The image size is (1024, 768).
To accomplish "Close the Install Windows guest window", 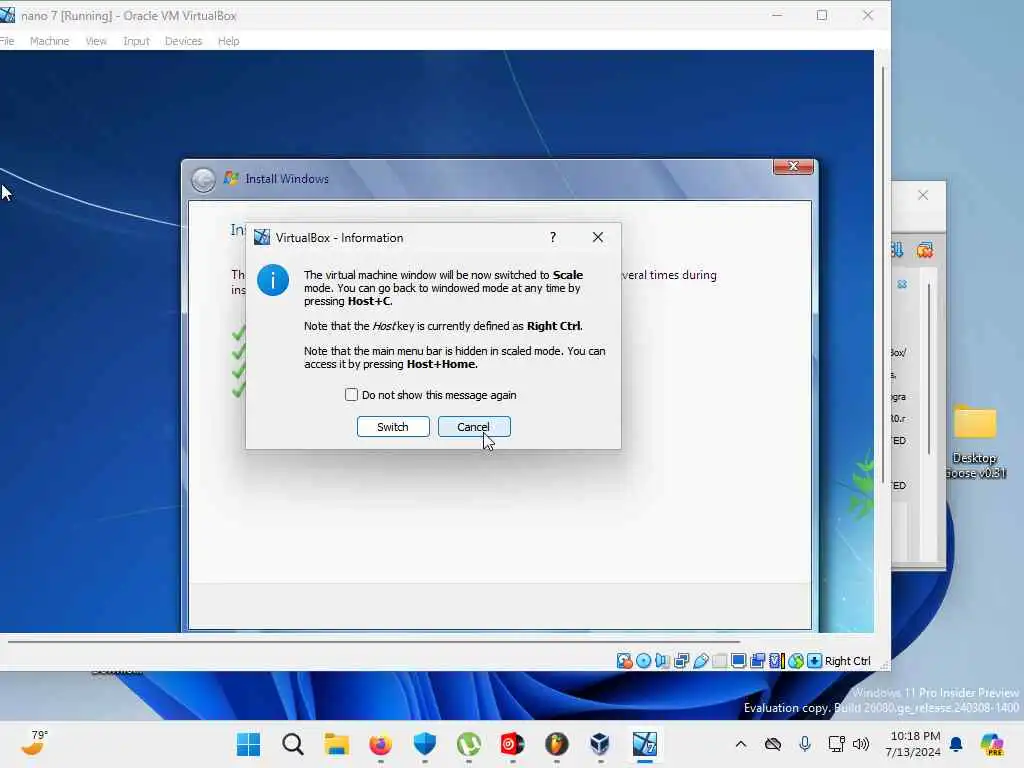I will [x=793, y=167].
